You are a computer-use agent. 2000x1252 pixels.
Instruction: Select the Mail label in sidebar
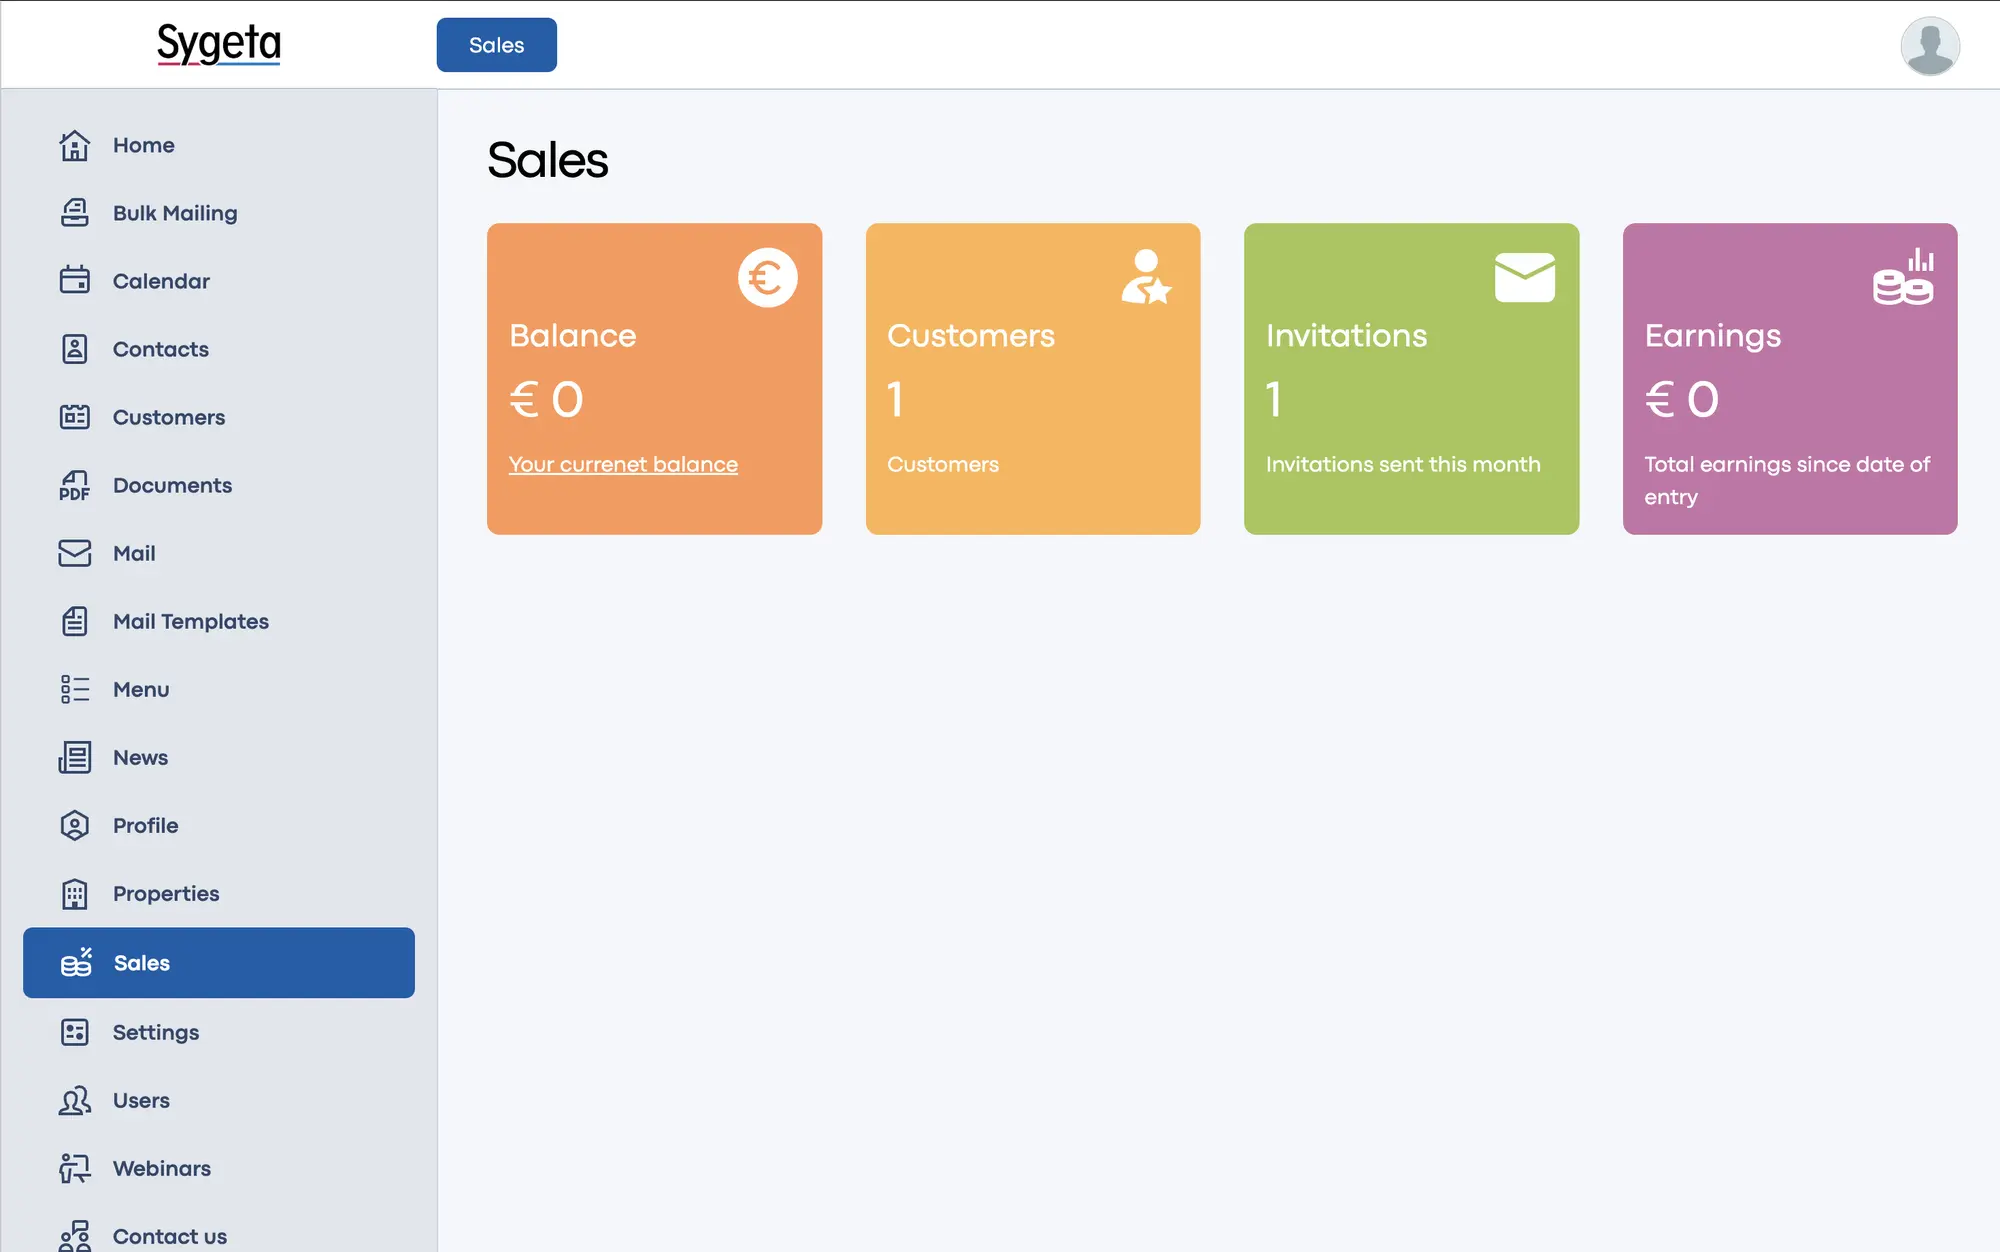(x=134, y=553)
